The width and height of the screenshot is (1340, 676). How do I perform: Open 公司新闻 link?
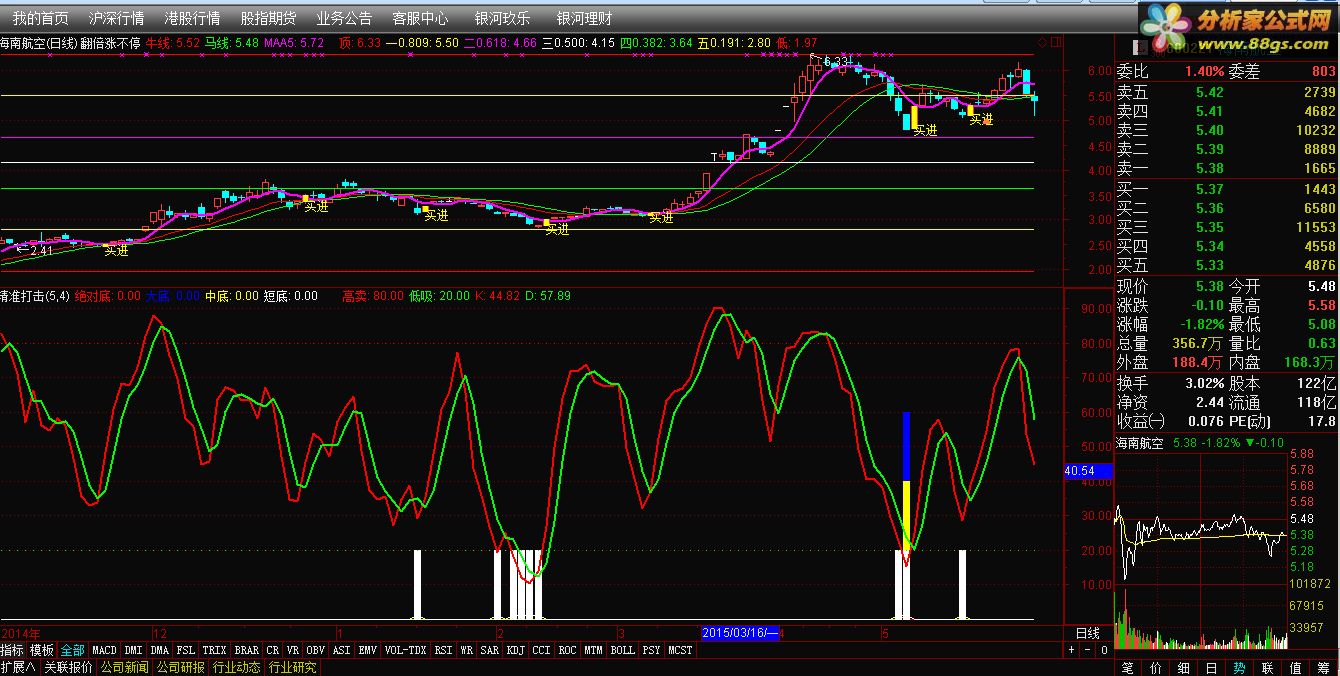[124, 667]
